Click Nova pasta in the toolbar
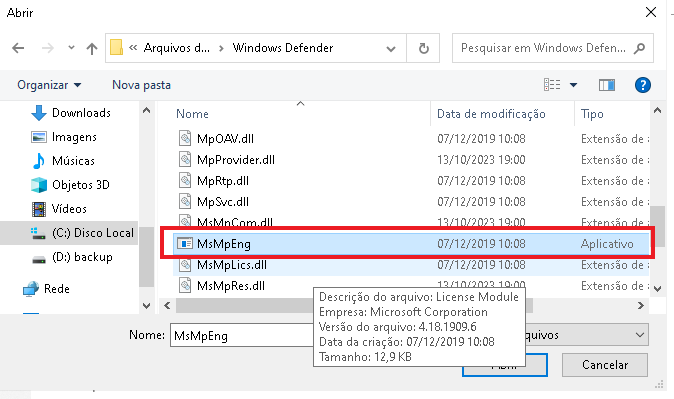This screenshot has height=399, width=674. (x=141, y=85)
